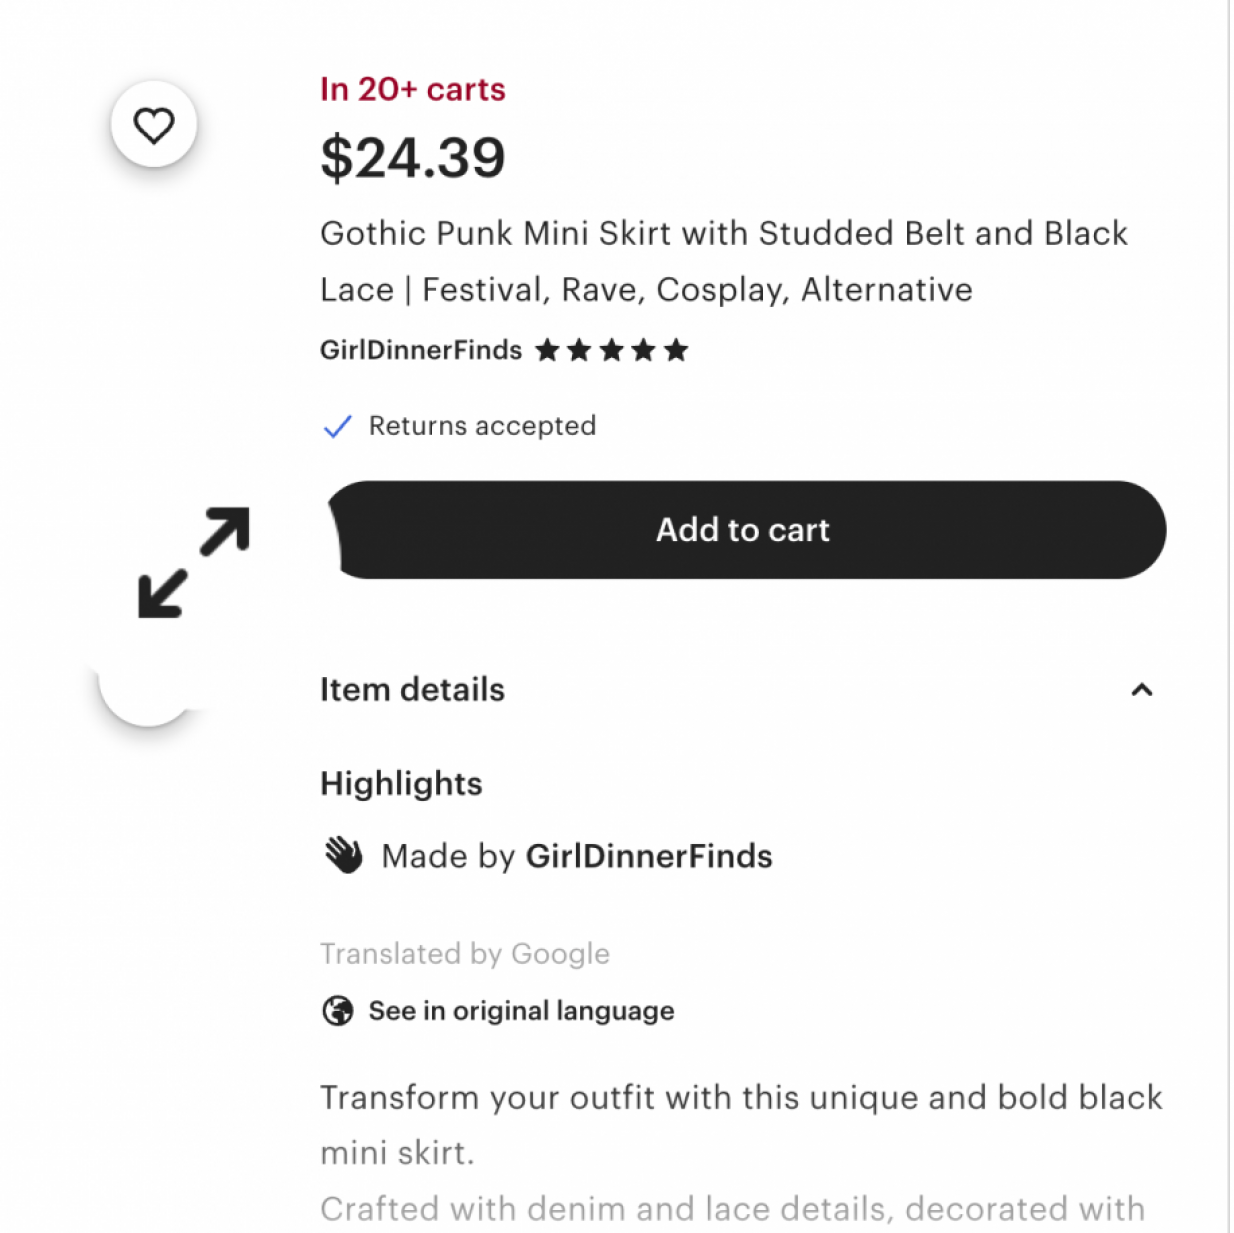Click the expand image arrows icon
1234x1233 pixels.
click(194, 562)
